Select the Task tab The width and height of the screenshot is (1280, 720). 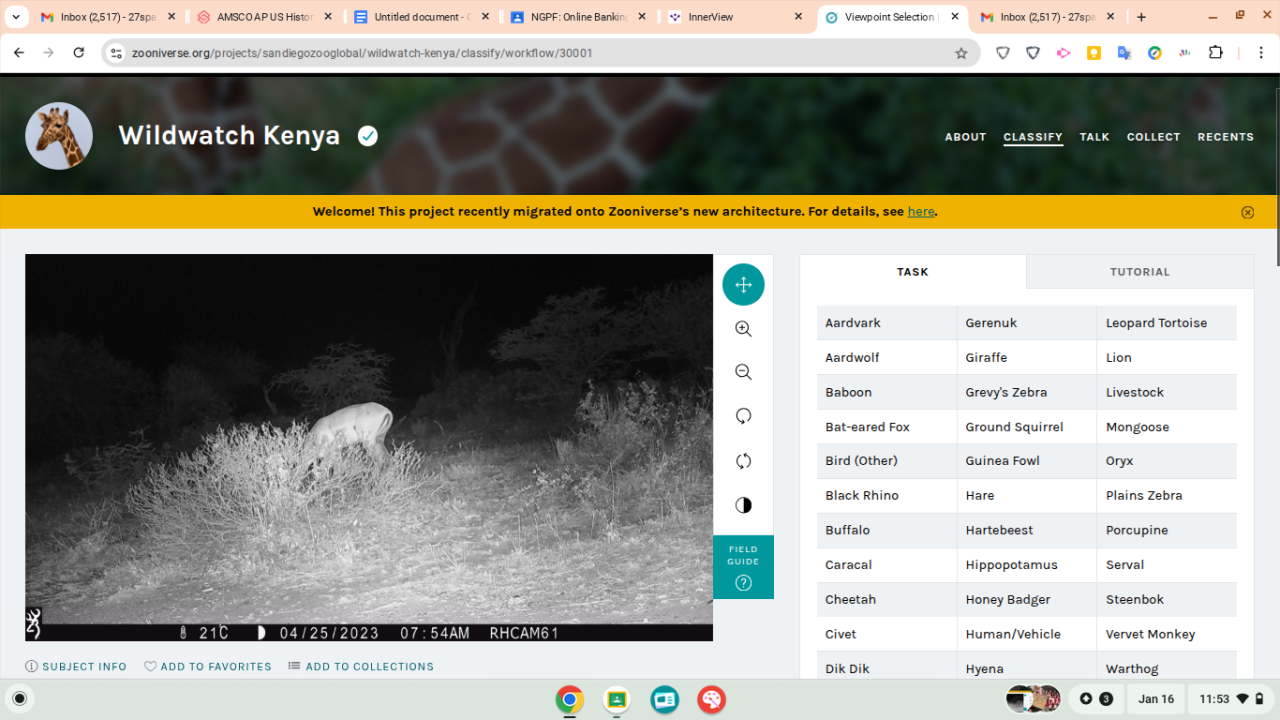[x=913, y=272]
